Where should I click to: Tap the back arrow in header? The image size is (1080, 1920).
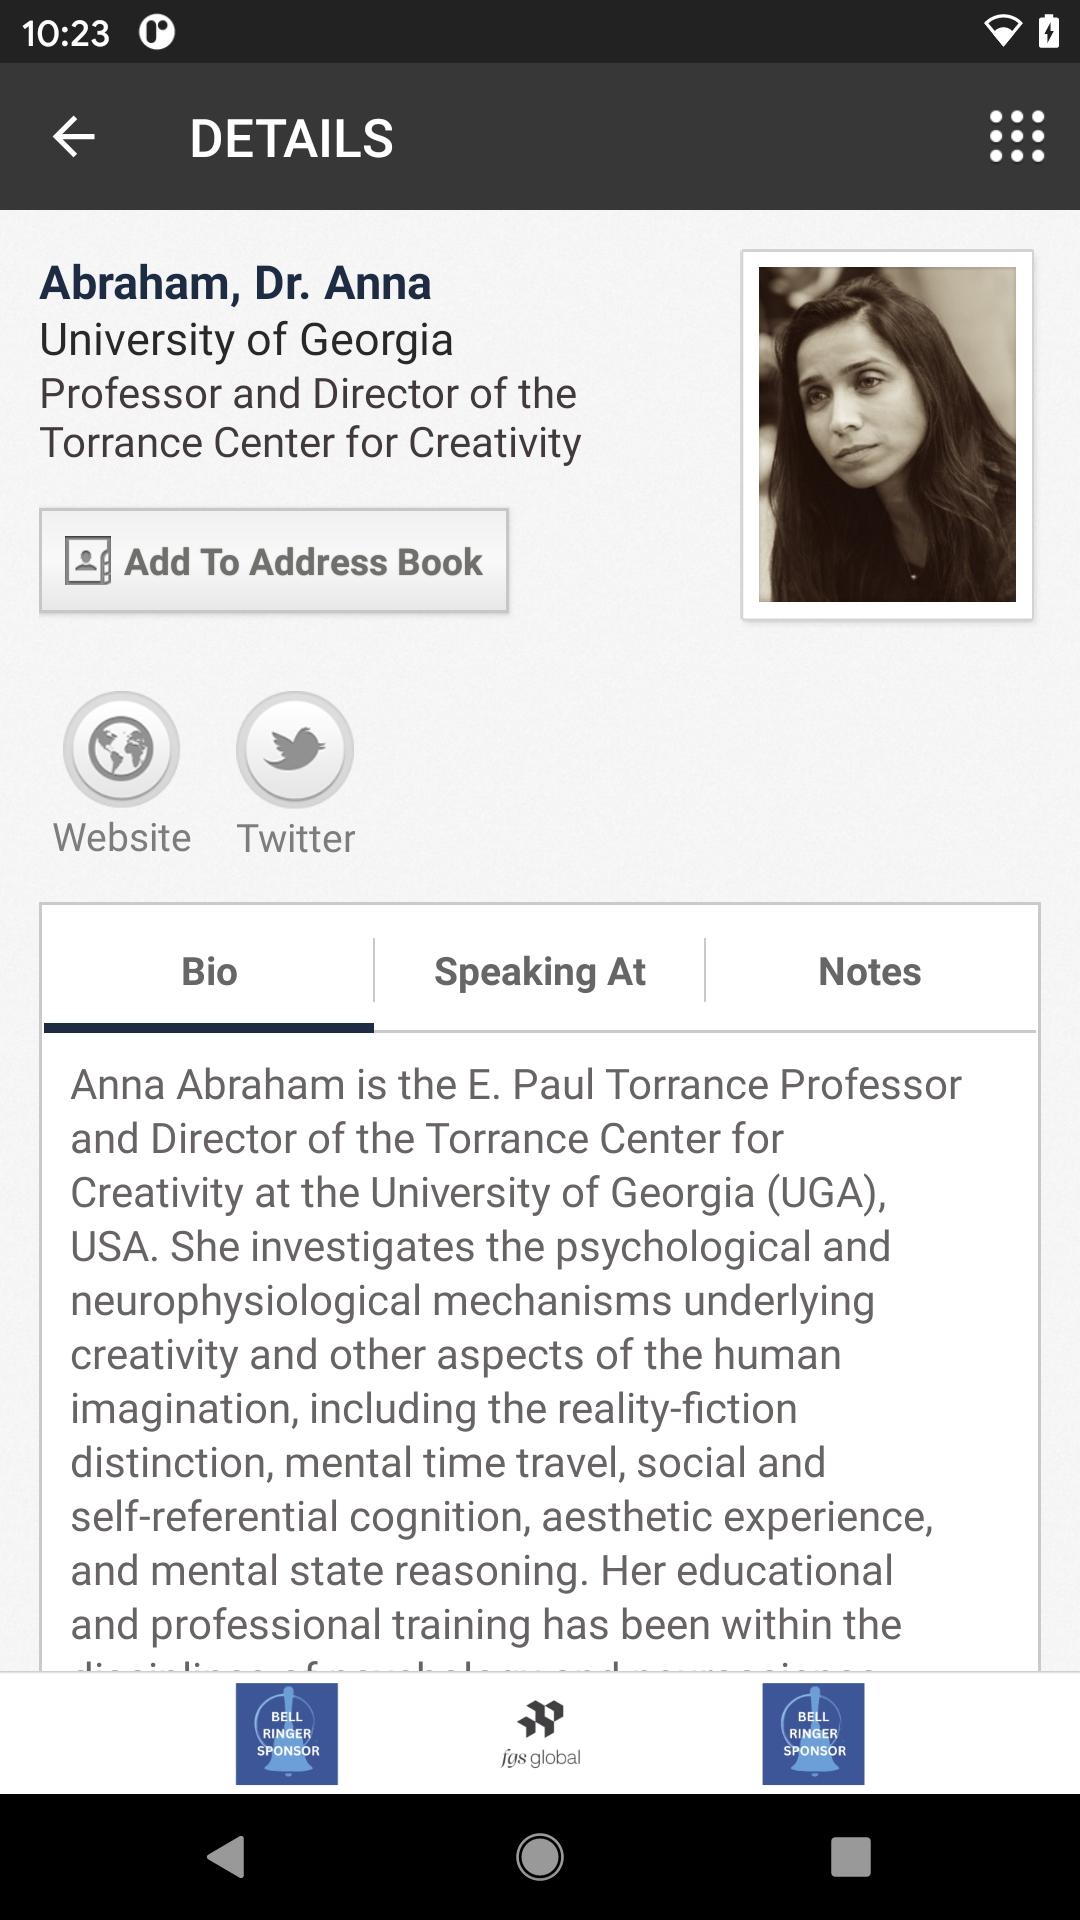click(x=73, y=137)
